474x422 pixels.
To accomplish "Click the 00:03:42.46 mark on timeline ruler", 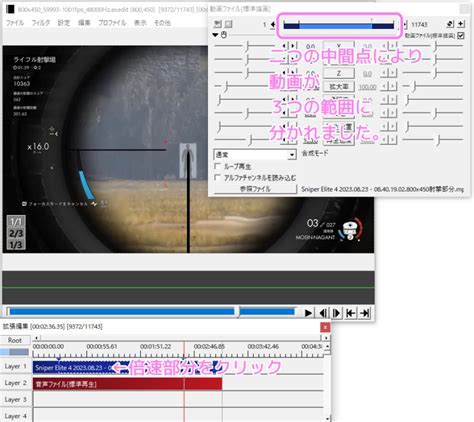I will [263, 347].
